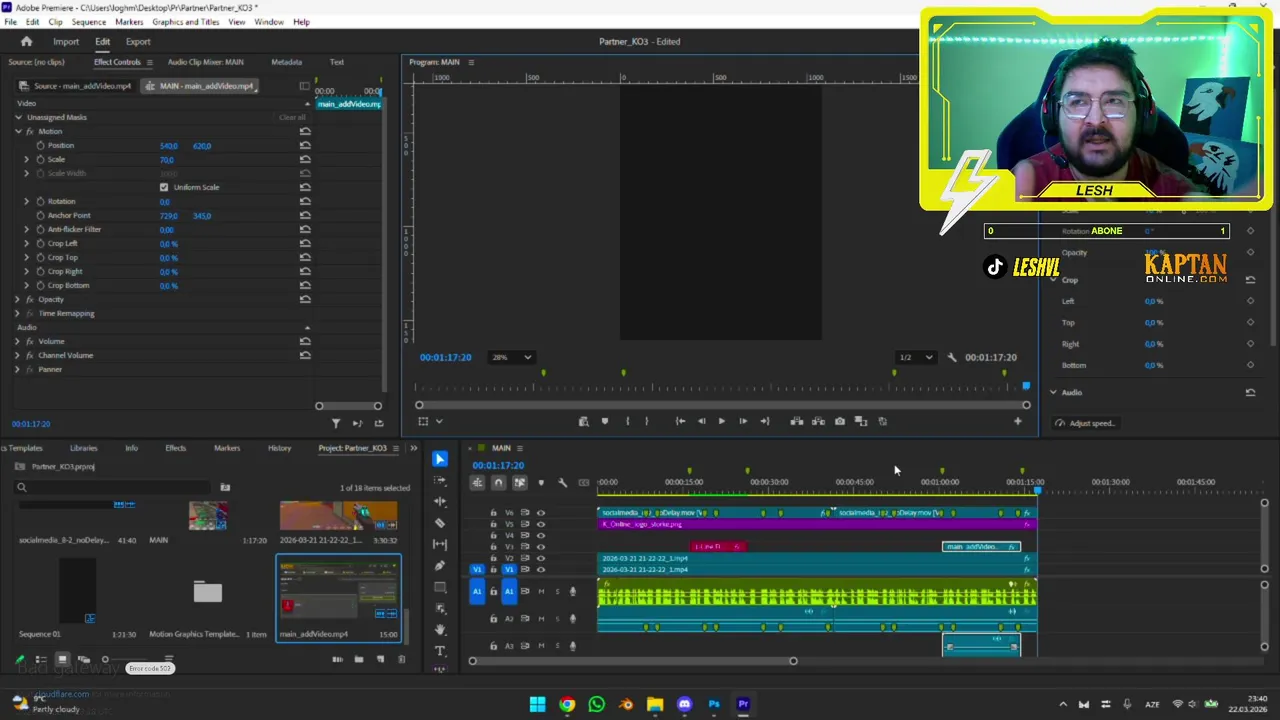Click New Item icon in the Project panel
The image size is (1280, 720).
(x=380, y=659)
